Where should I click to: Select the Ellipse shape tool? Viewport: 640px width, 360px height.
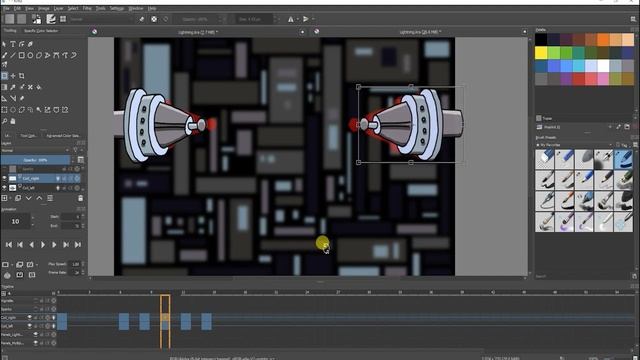click(30, 55)
